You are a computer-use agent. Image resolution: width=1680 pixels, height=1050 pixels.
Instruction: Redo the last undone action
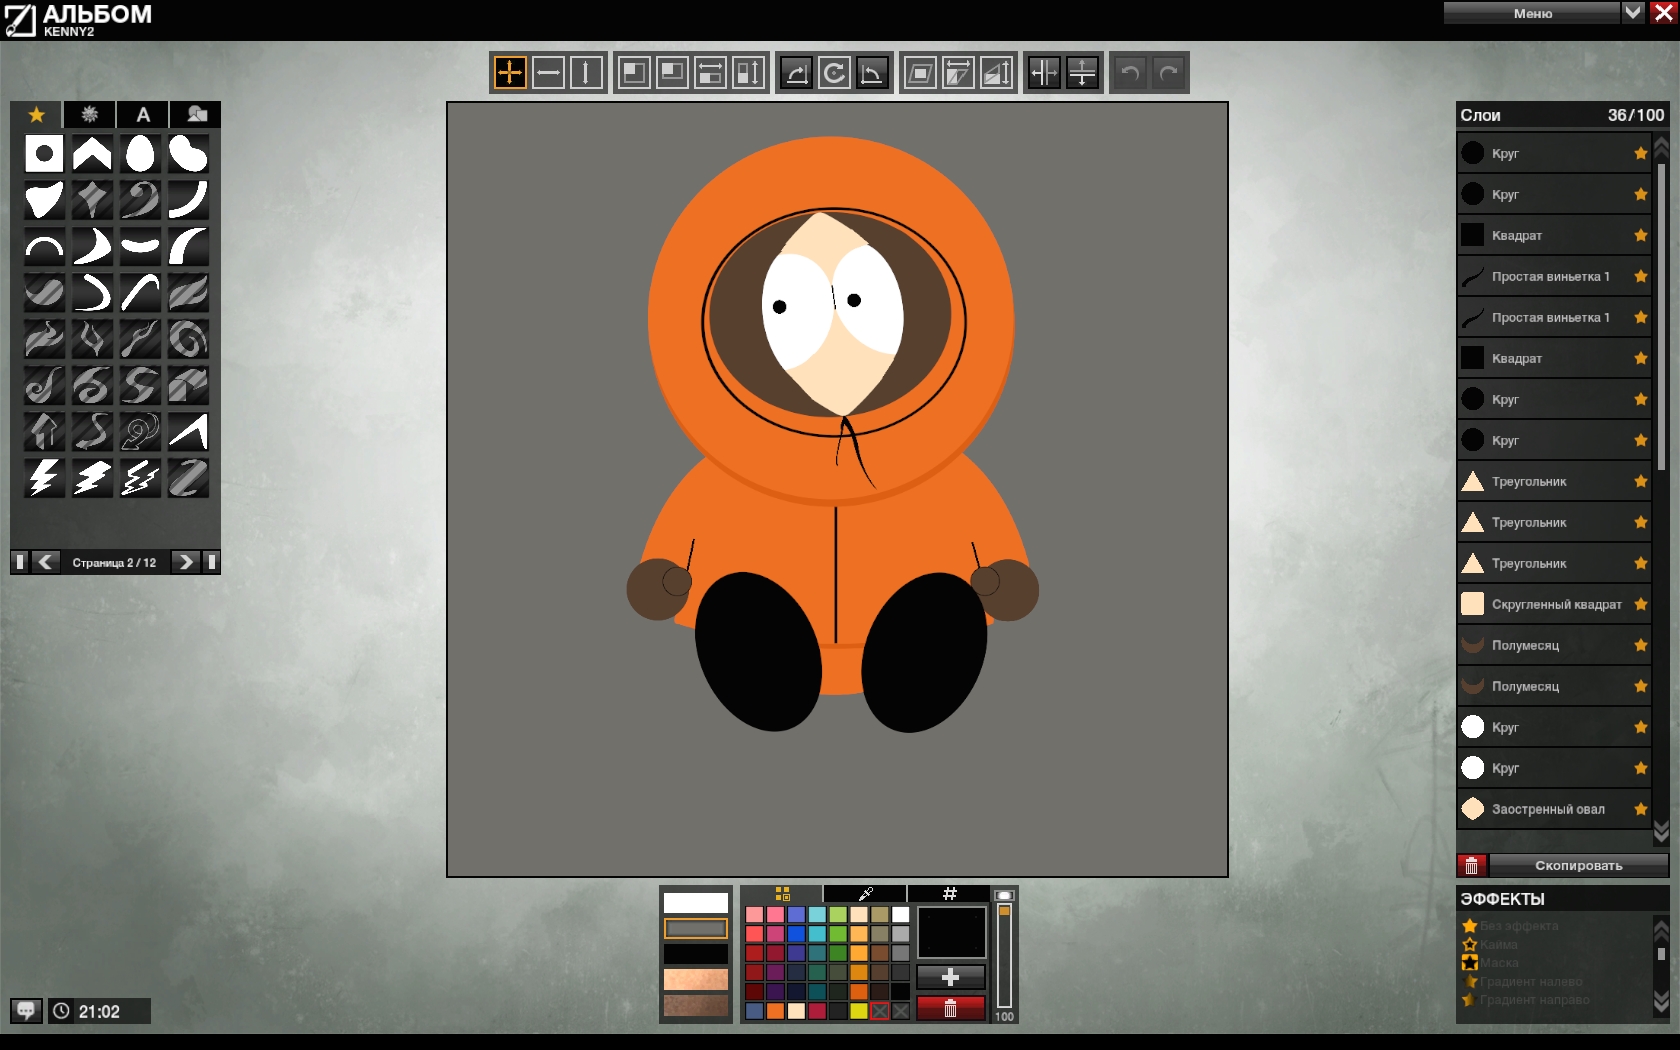[x=1168, y=72]
